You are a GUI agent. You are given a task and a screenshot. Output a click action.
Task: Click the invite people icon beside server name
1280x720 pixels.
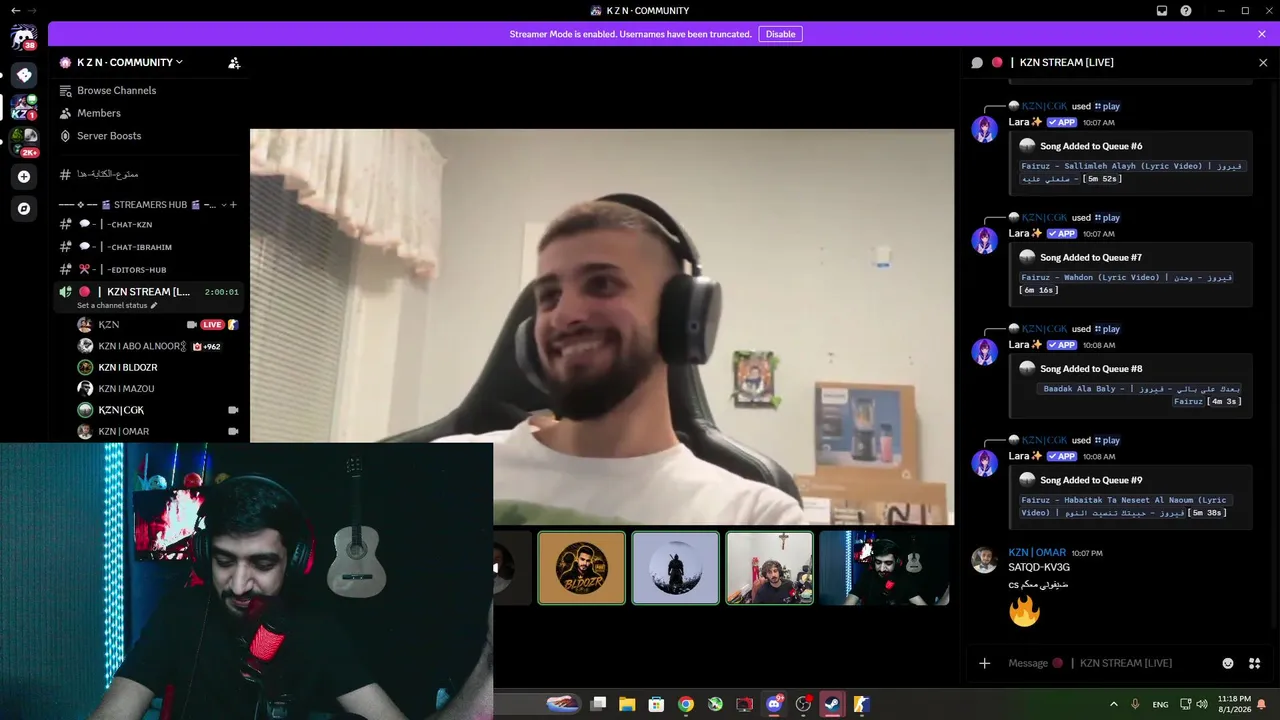click(x=234, y=62)
